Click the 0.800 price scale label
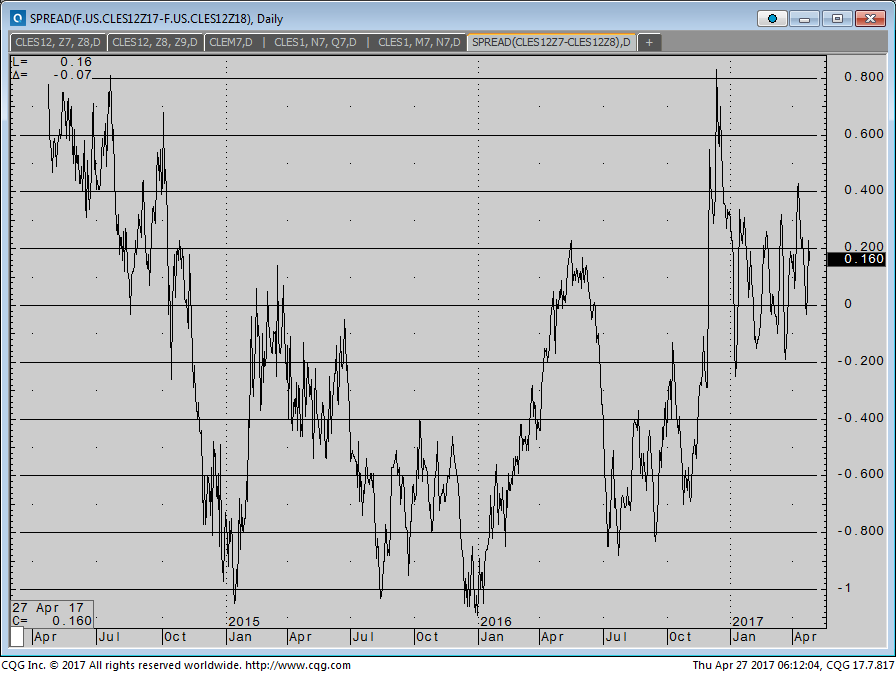896x673 pixels. pyautogui.click(x=863, y=77)
